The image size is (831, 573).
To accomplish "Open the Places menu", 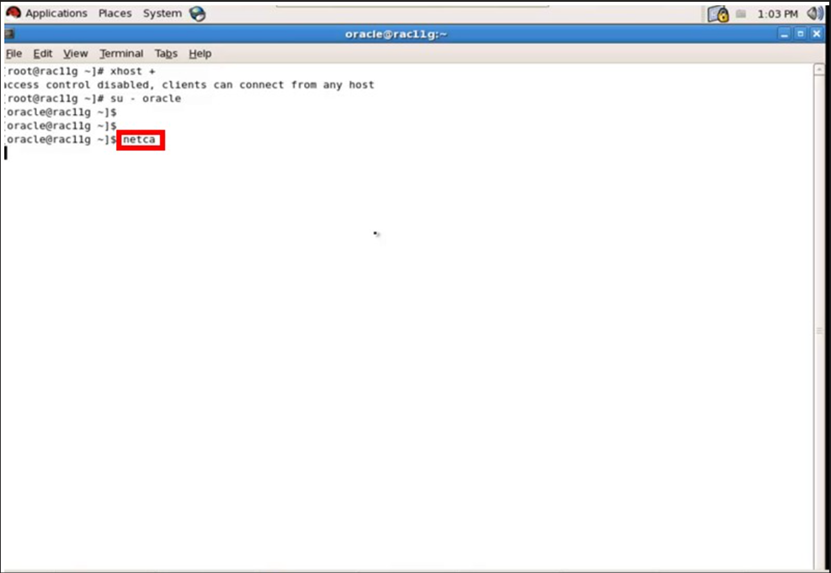I will tap(114, 13).
